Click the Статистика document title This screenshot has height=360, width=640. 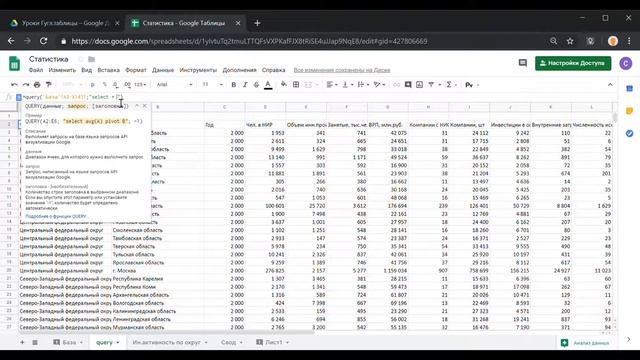click(x=49, y=59)
